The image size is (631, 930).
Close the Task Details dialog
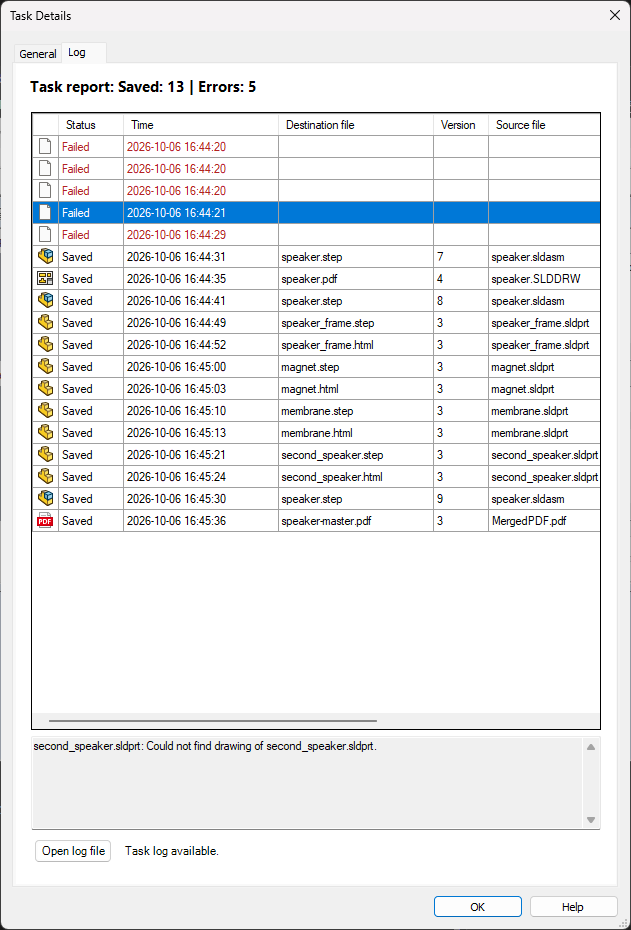(x=615, y=16)
